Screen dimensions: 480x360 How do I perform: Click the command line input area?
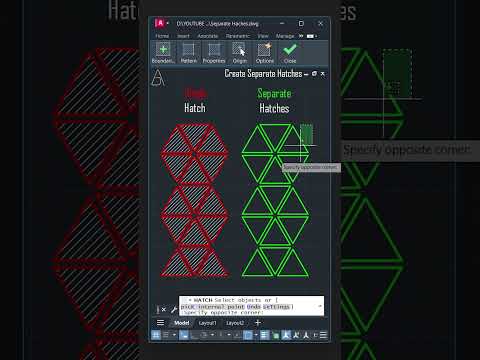(251, 306)
